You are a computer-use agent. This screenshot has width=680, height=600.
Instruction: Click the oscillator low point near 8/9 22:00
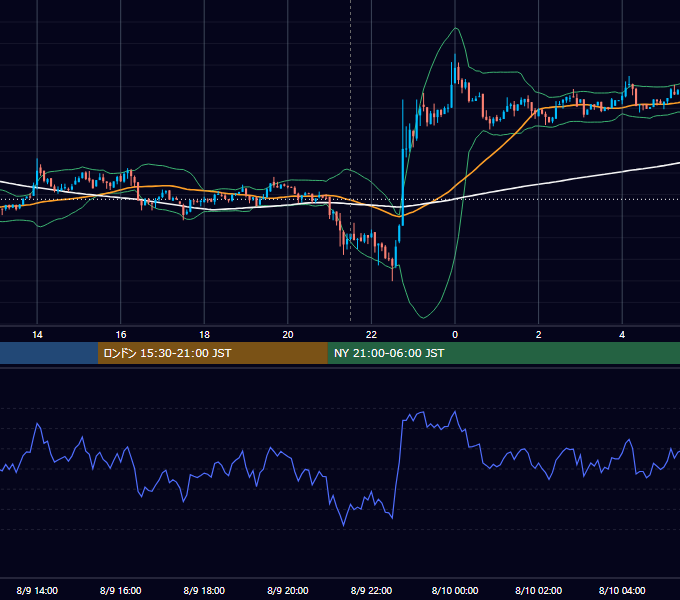(344, 525)
